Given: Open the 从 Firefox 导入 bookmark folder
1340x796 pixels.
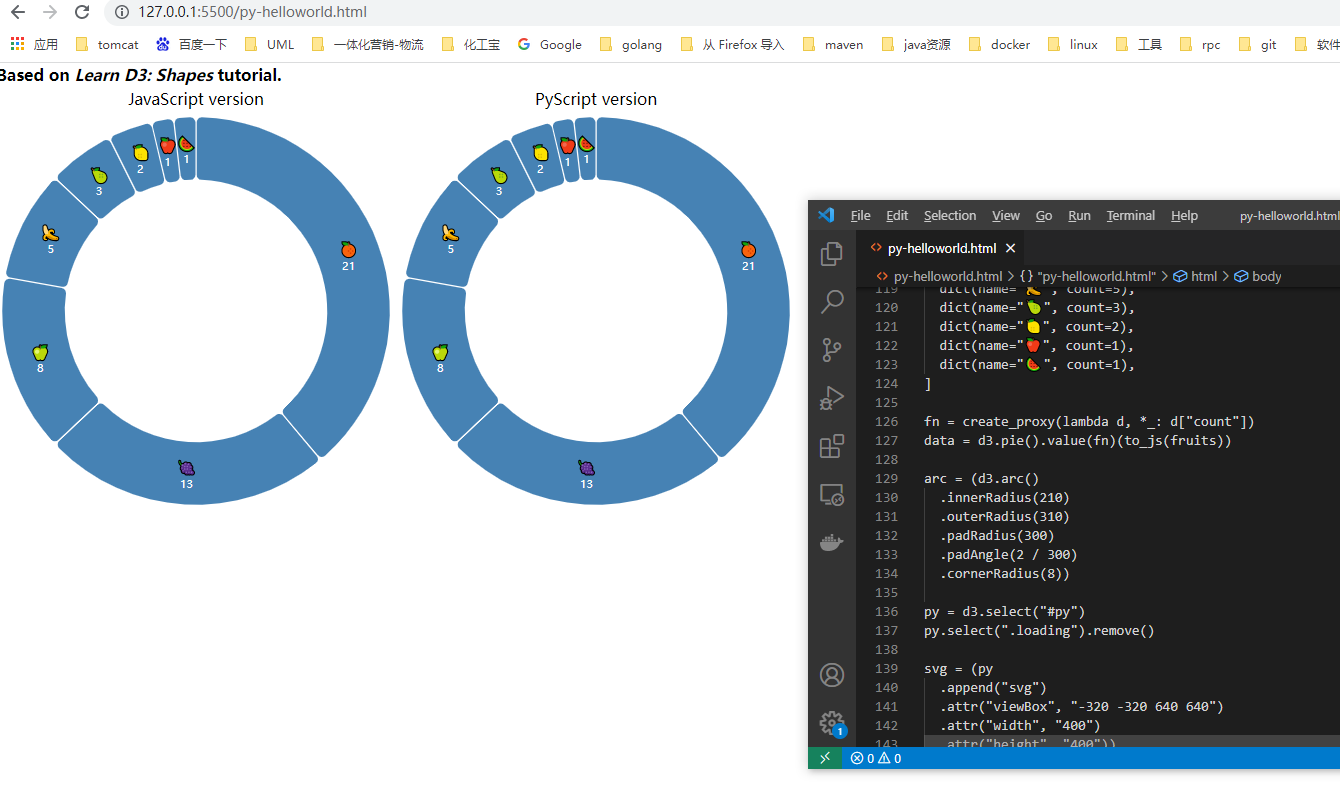Looking at the screenshot, I should coord(733,44).
